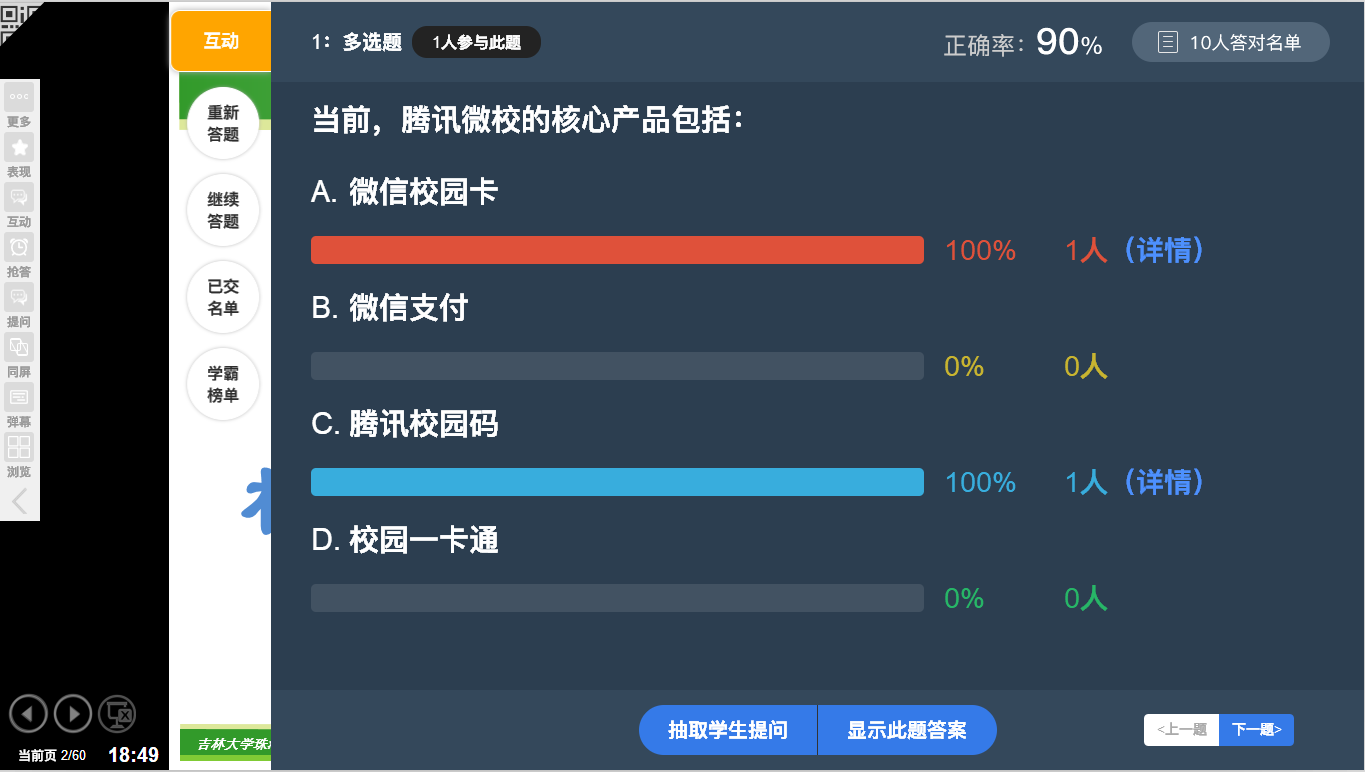Select the 同屏 screen share icon
Viewport: 1365px width, 772px height.
pos(19,347)
